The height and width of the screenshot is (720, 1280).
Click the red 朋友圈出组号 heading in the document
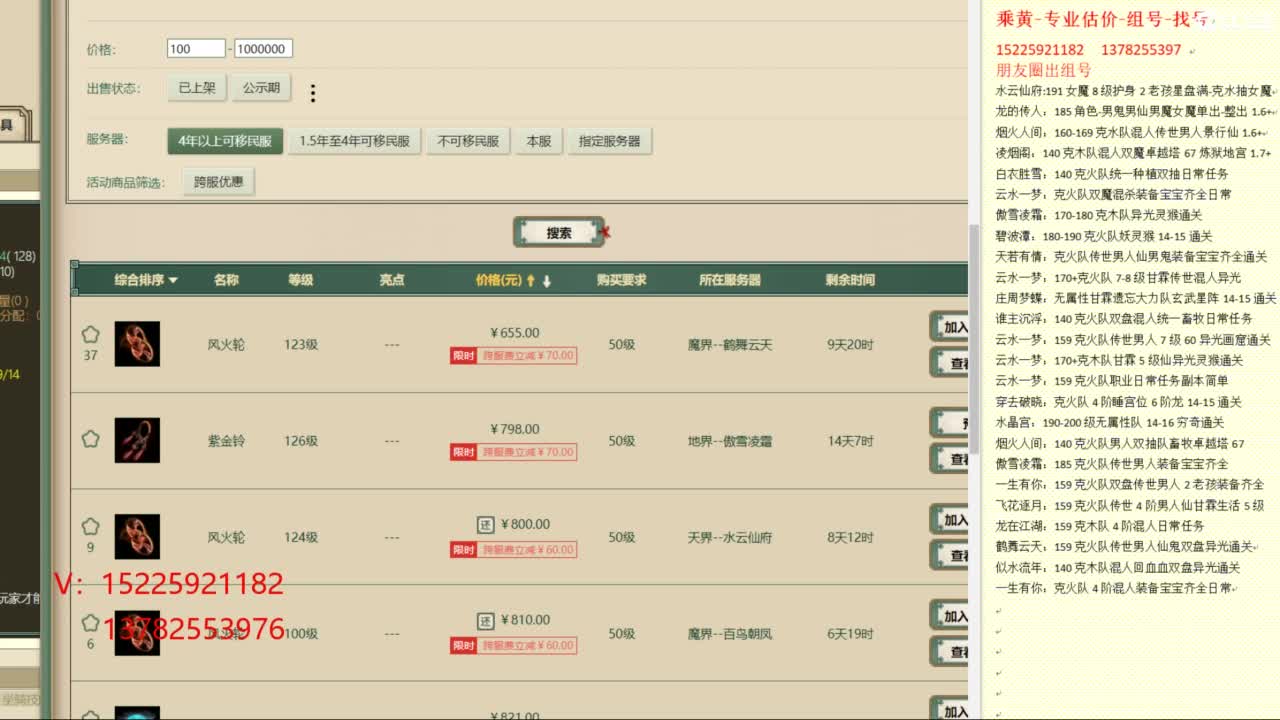pos(1044,70)
